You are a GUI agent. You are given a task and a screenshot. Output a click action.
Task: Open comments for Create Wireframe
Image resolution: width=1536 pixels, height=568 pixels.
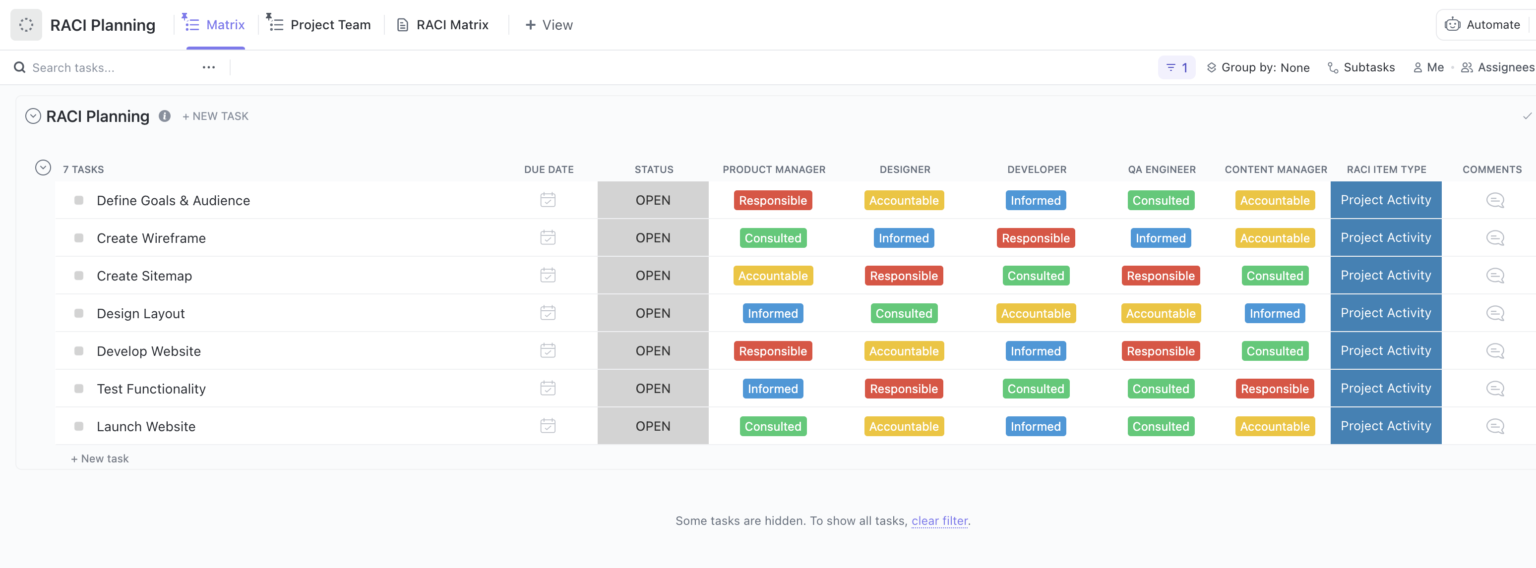click(x=1495, y=238)
